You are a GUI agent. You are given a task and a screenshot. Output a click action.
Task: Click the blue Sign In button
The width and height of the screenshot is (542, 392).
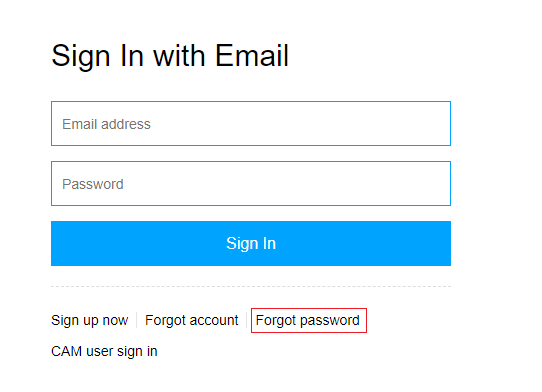click(251, 243)
